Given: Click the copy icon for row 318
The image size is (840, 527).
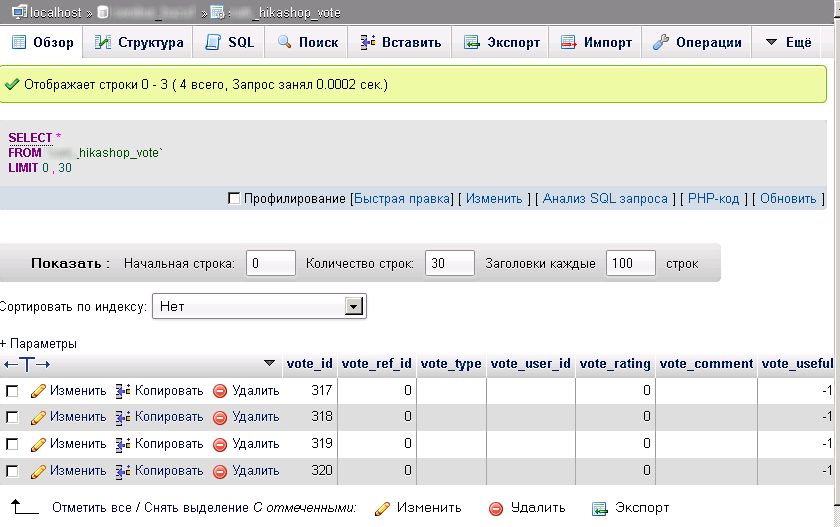Looking at the screenshot, I should tap(124, 417).
